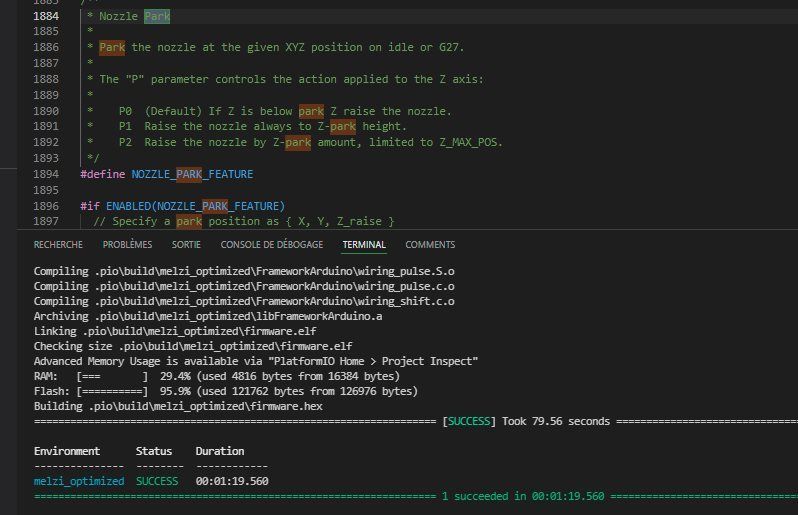The width and height of the screenshot is (798, 515).
Task: Click line number 1884 in the gutter
Action: [46, 16]
